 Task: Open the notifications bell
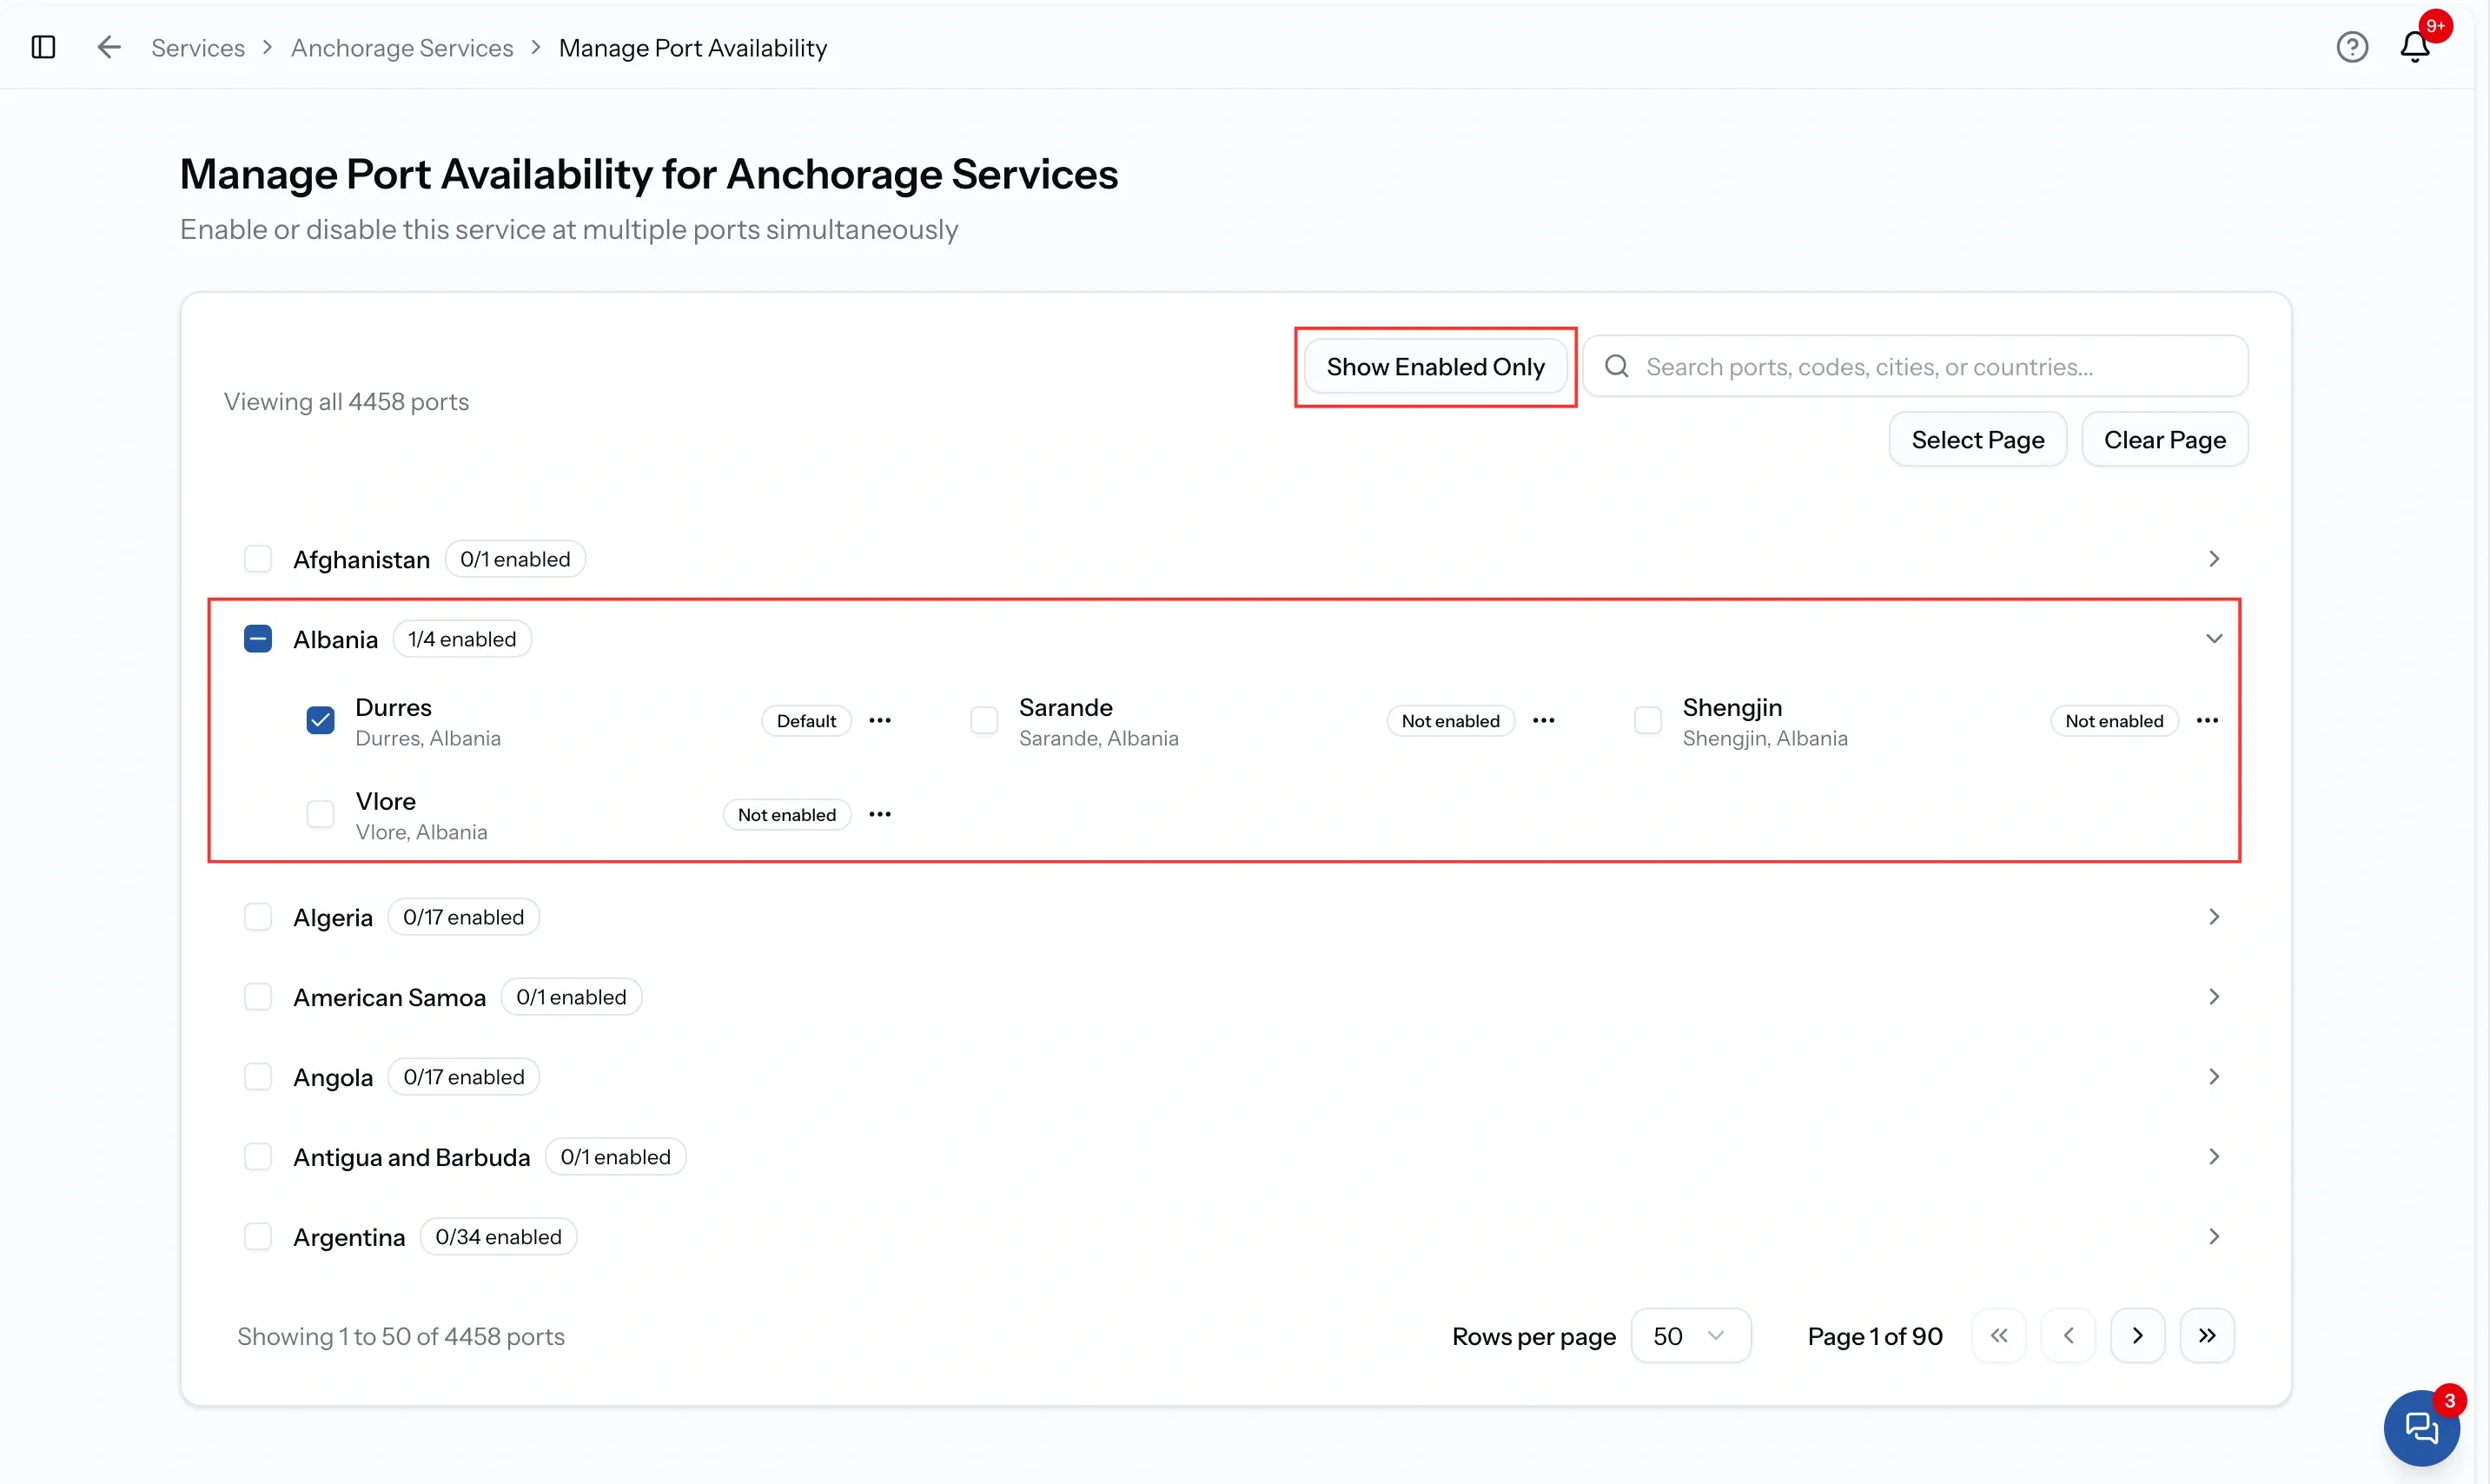click(2415, 47)
